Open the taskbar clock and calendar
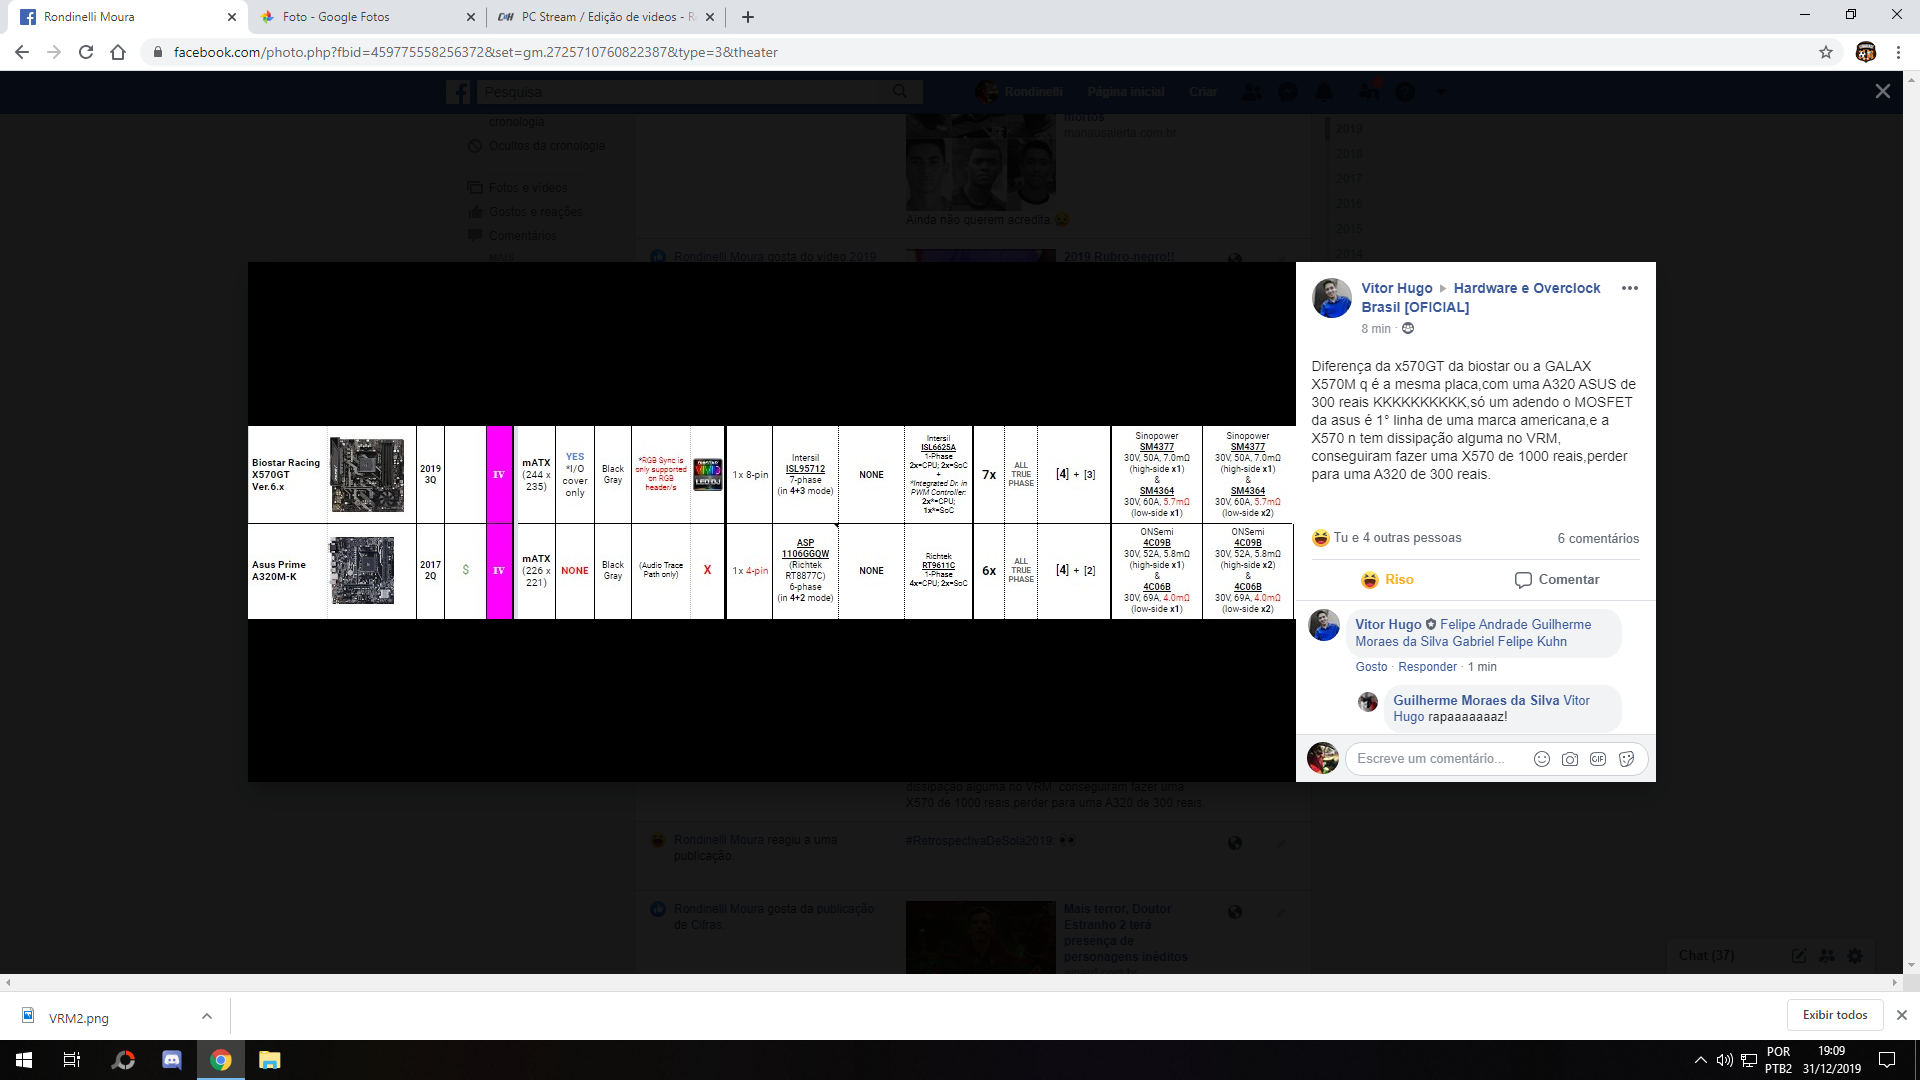This screenshot has width=1920, height=1080. 1832,1060
